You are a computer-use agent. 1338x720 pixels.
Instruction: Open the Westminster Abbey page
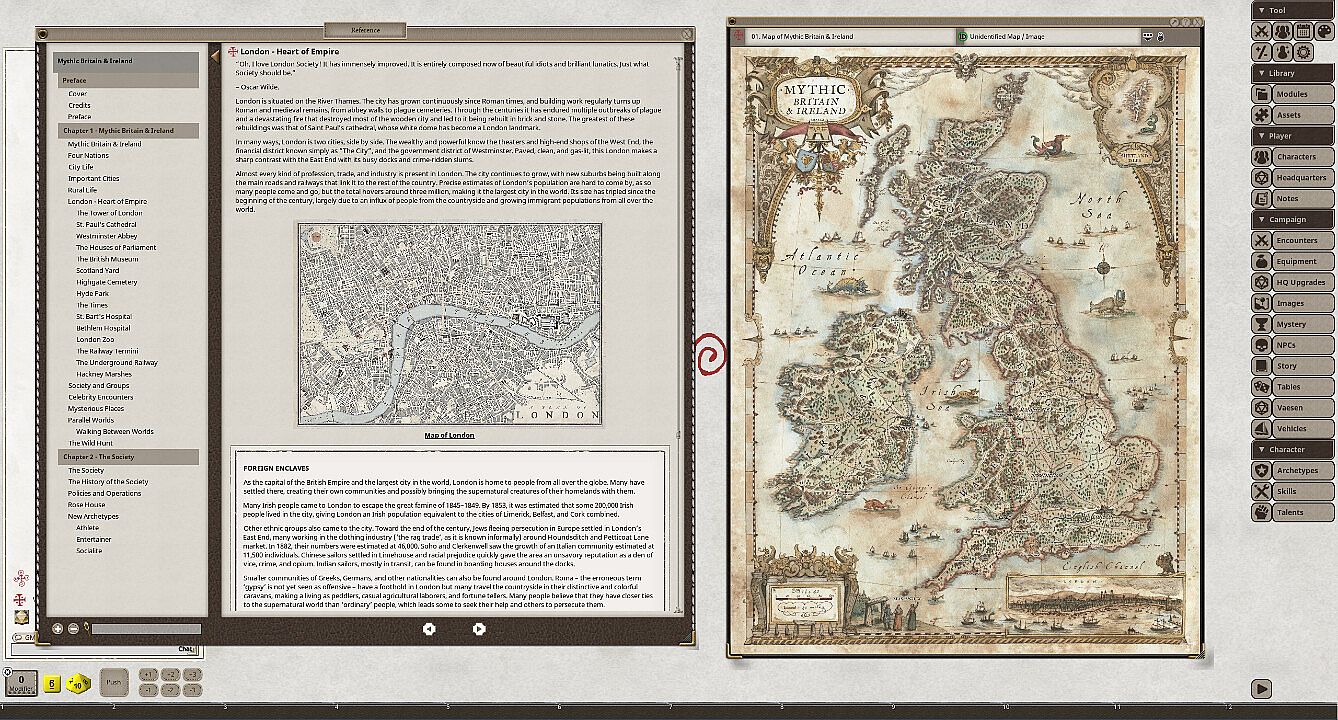(106, 236)
